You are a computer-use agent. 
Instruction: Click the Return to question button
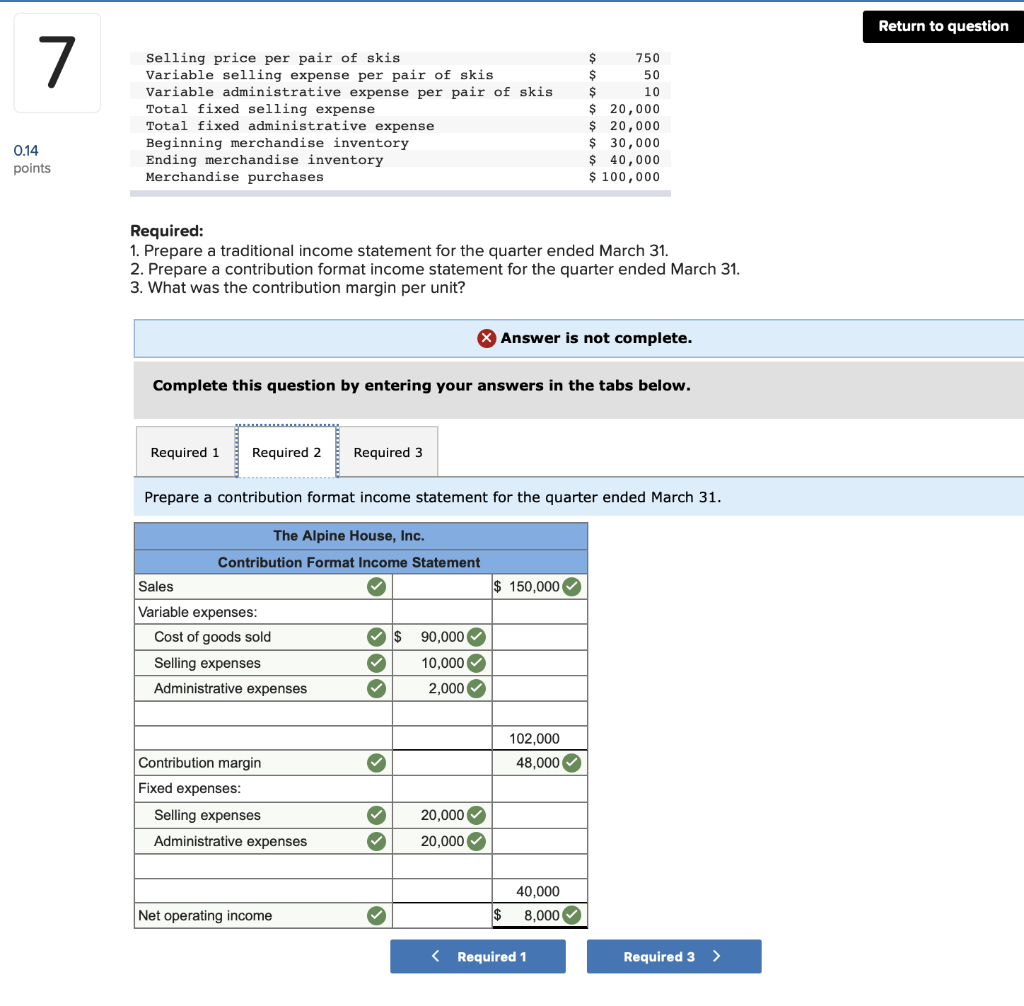tap(943, 26)
